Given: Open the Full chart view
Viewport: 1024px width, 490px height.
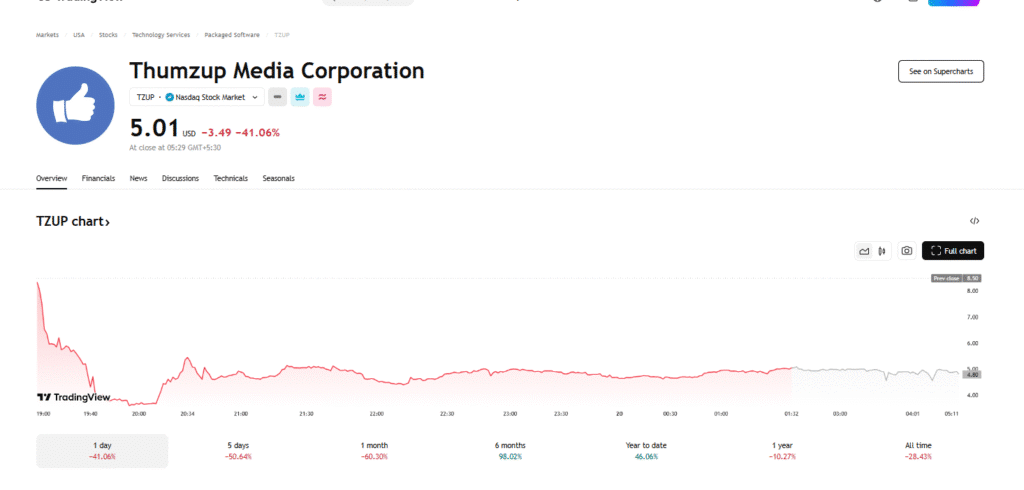Looking at the screenshot, I should coord(953,251).
